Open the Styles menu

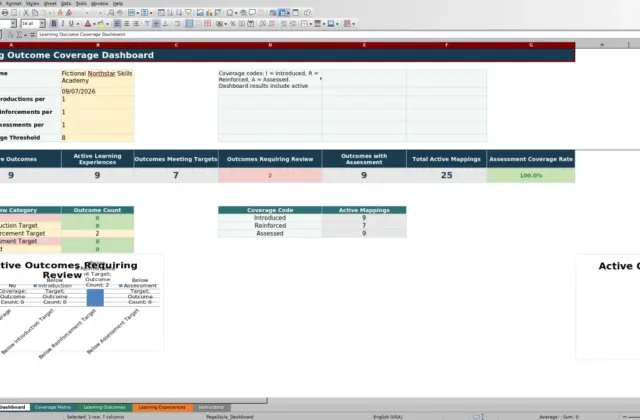pos(33,3)
